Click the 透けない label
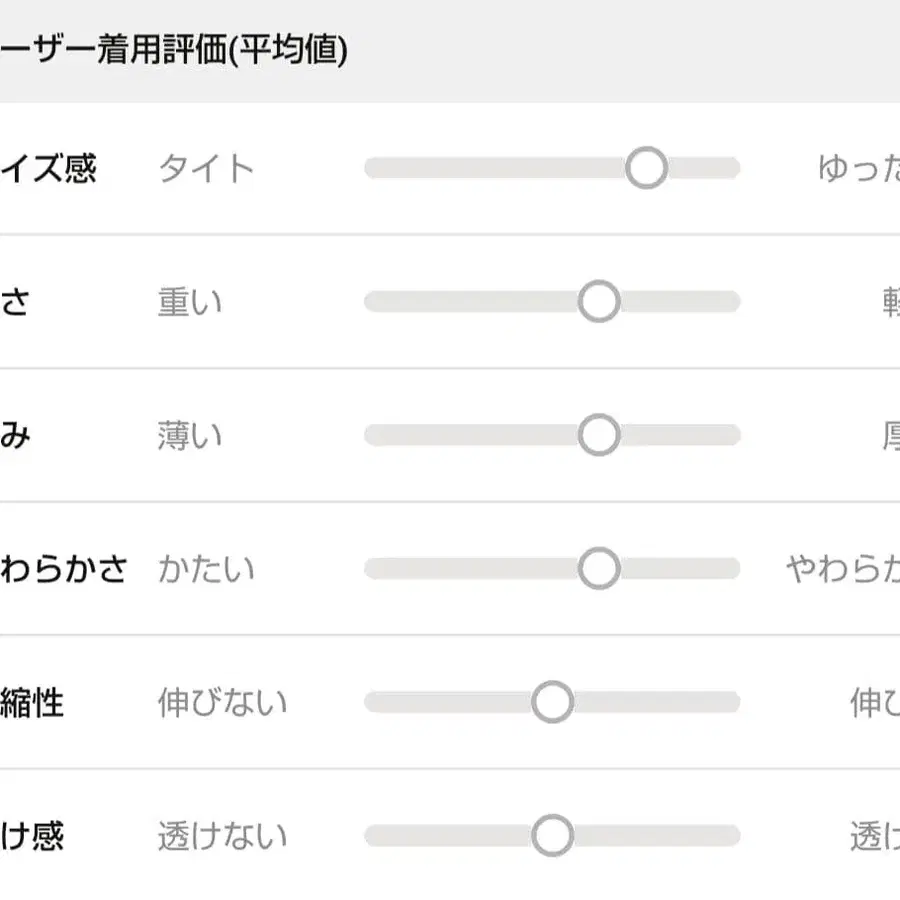Screen dimensions: 900x900 pyautogui.click(x=222, y=836)
